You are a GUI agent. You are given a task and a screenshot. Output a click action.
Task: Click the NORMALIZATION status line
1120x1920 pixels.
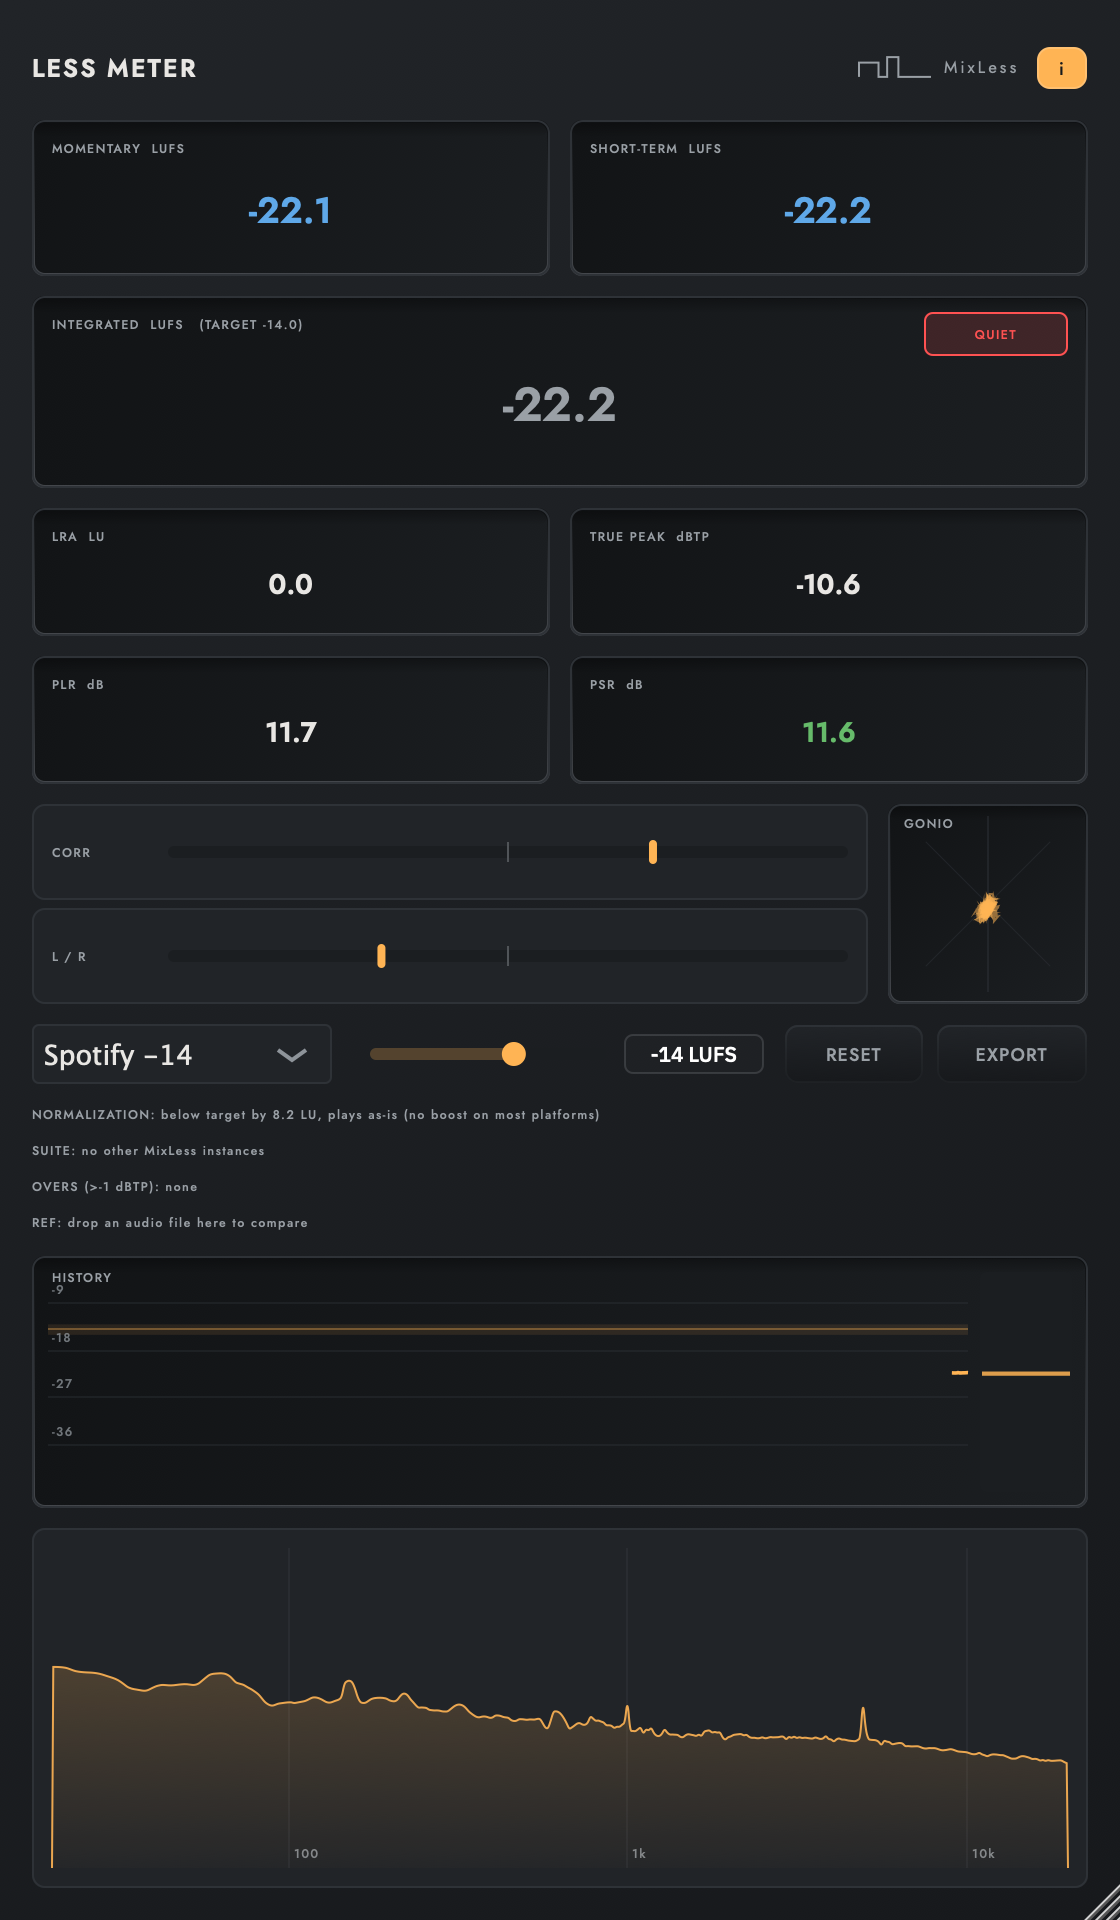click(x=316, y=1114)
